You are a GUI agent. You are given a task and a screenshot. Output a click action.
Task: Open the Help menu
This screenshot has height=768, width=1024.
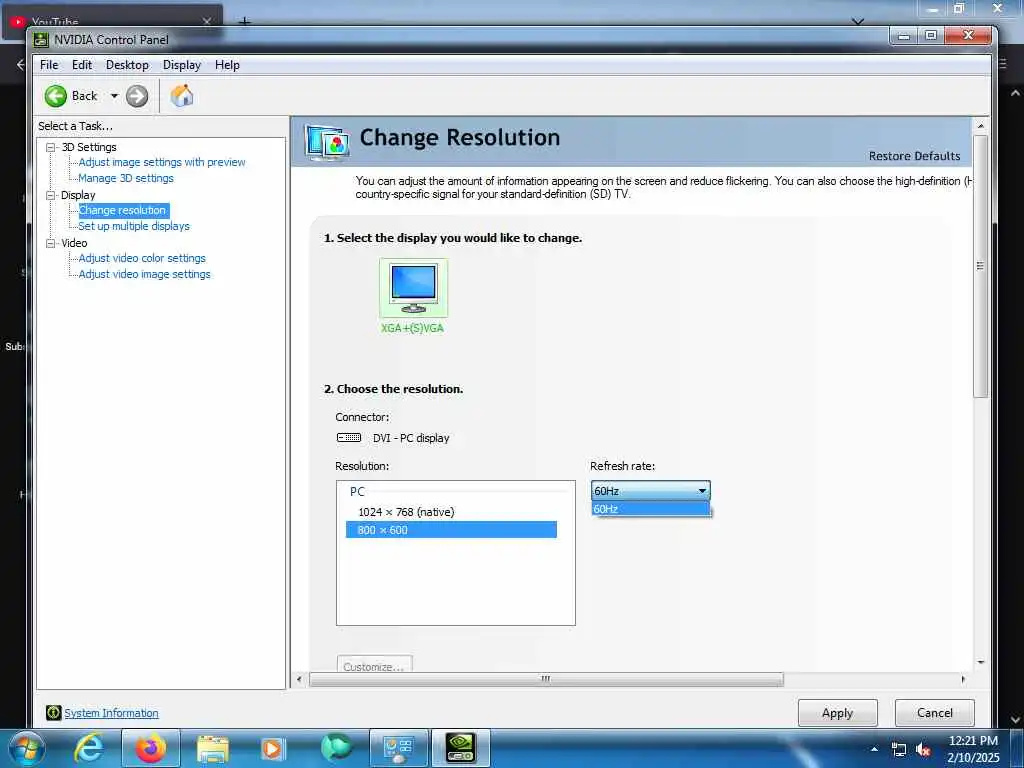227,65
